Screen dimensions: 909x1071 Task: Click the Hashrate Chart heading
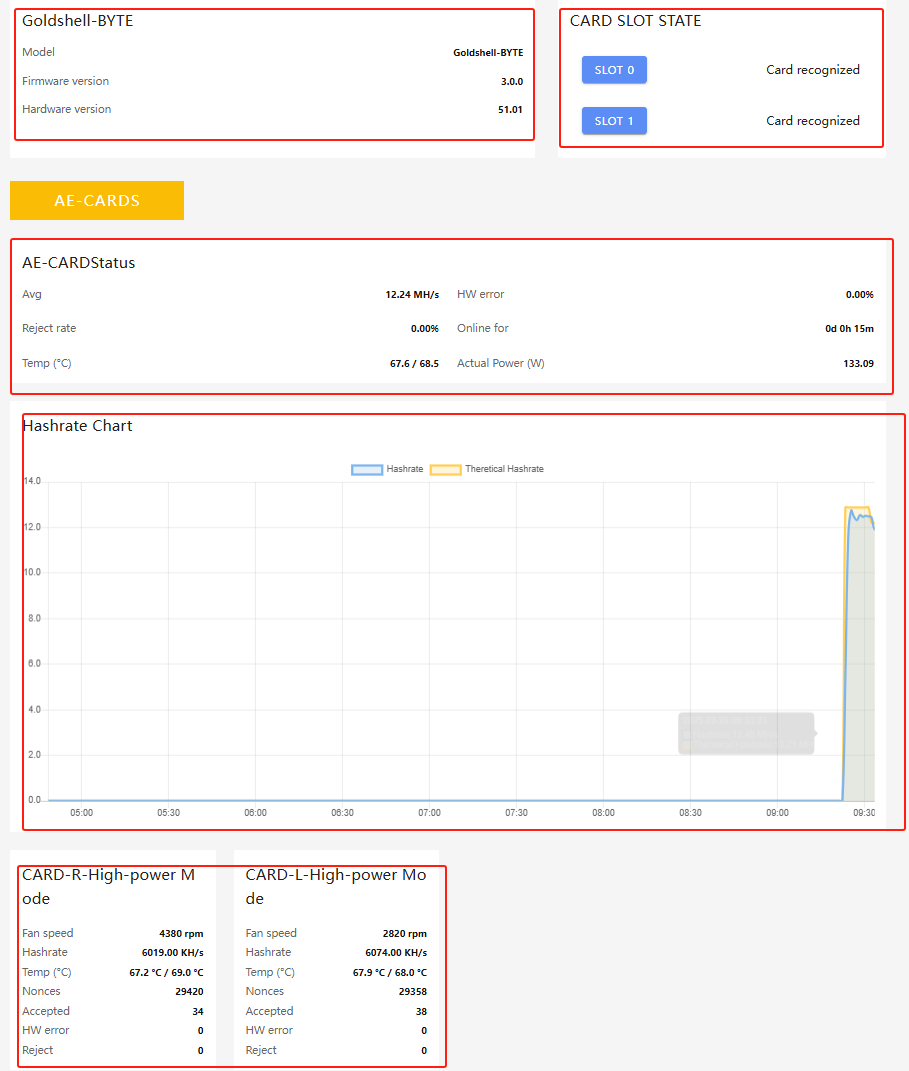coord(78,426)
